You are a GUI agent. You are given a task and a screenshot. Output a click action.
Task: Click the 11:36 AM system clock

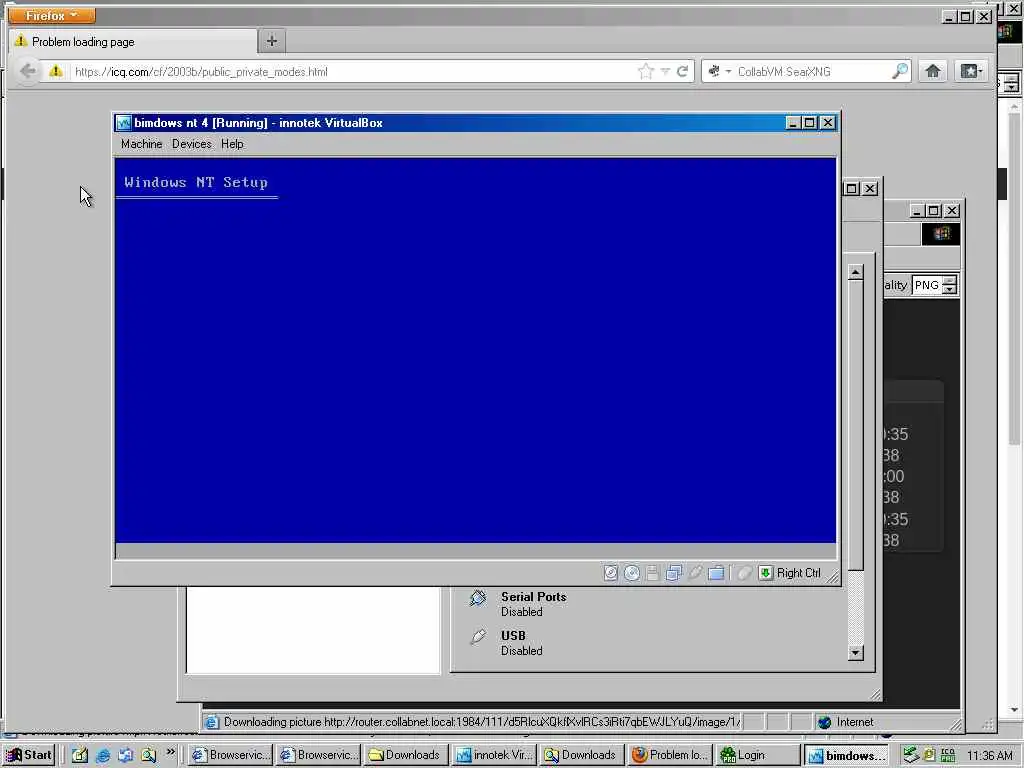pos(989,755)
